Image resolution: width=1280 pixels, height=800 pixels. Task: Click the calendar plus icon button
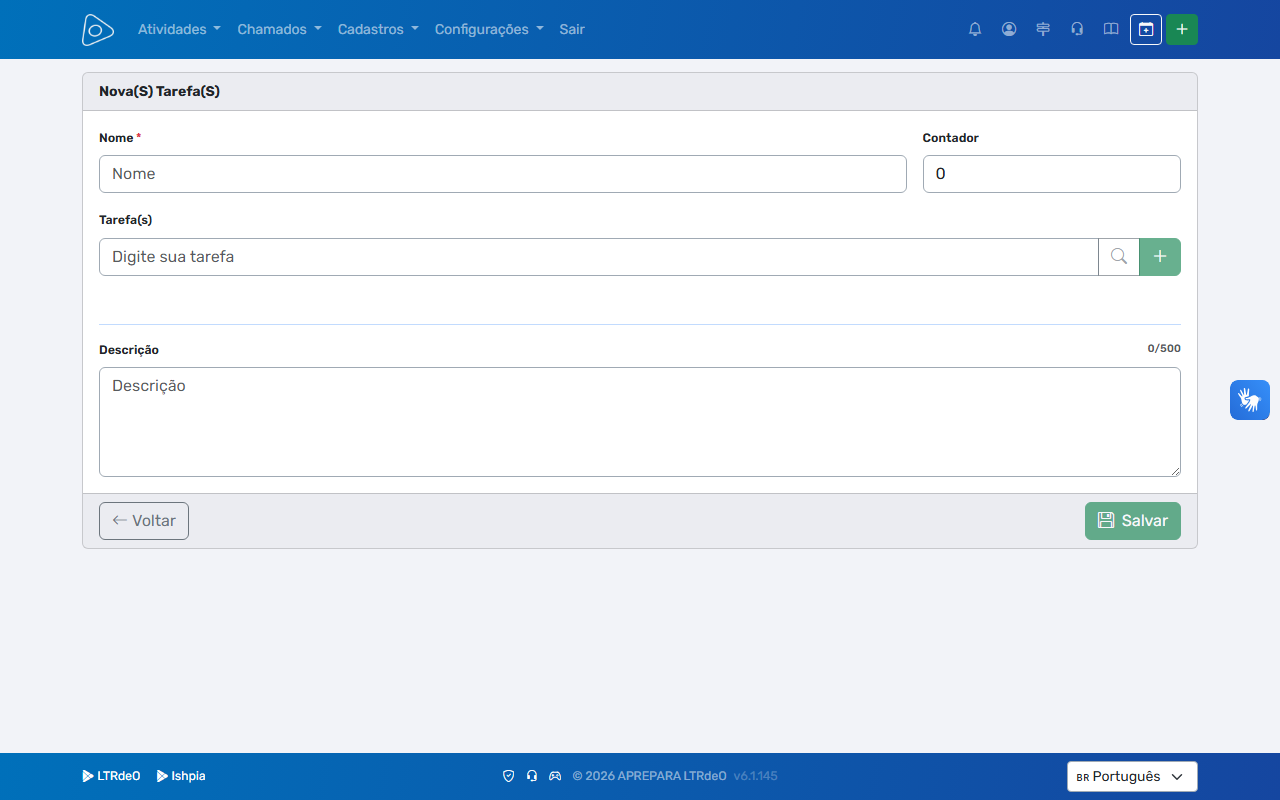1146,29
